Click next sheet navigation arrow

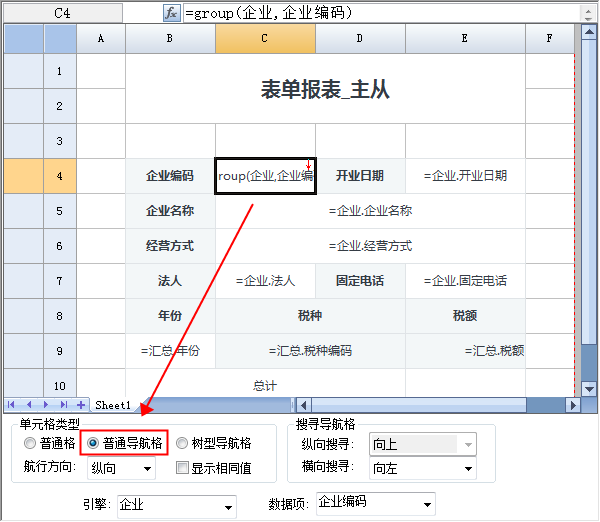(x=46, y=405)
